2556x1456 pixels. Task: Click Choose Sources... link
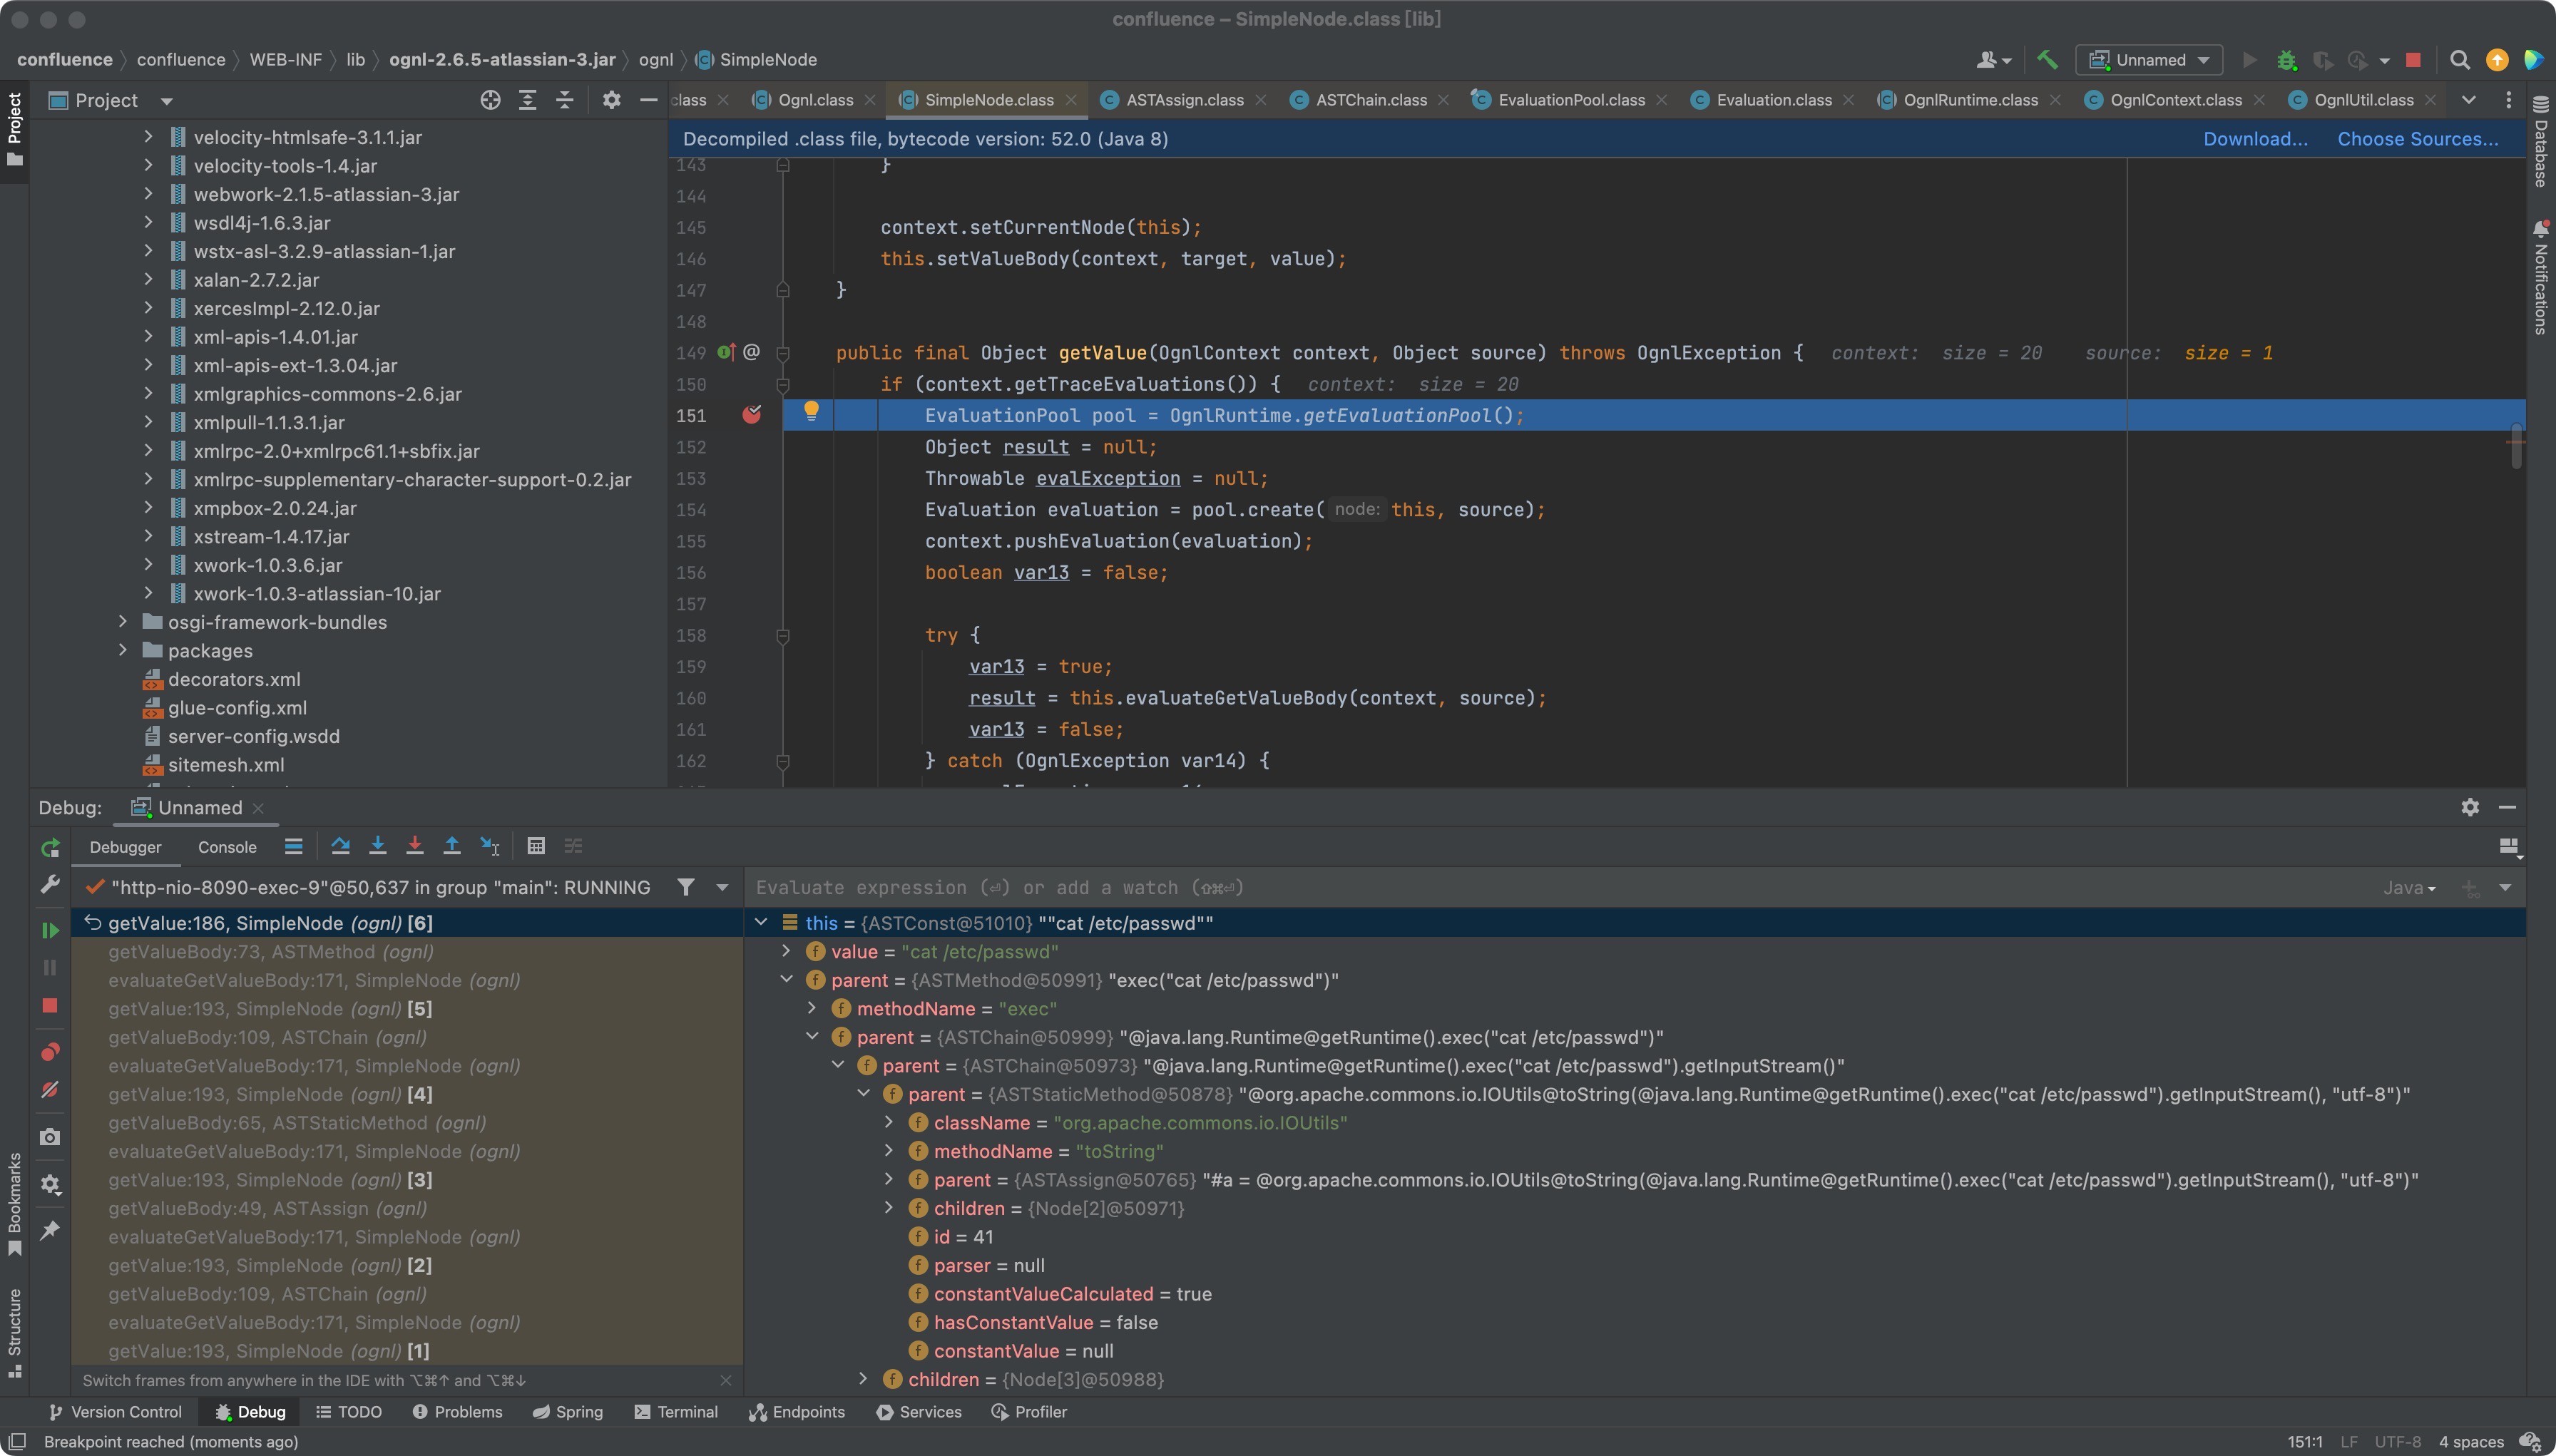[2417, 139]
